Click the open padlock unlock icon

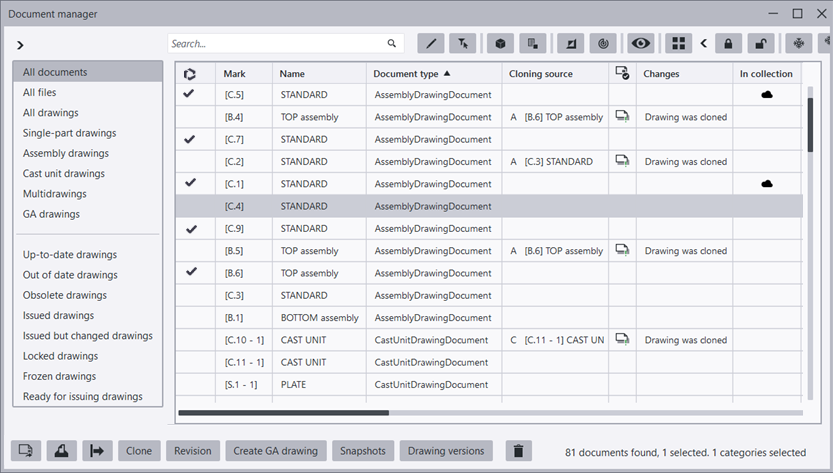[x=761, y=44]
